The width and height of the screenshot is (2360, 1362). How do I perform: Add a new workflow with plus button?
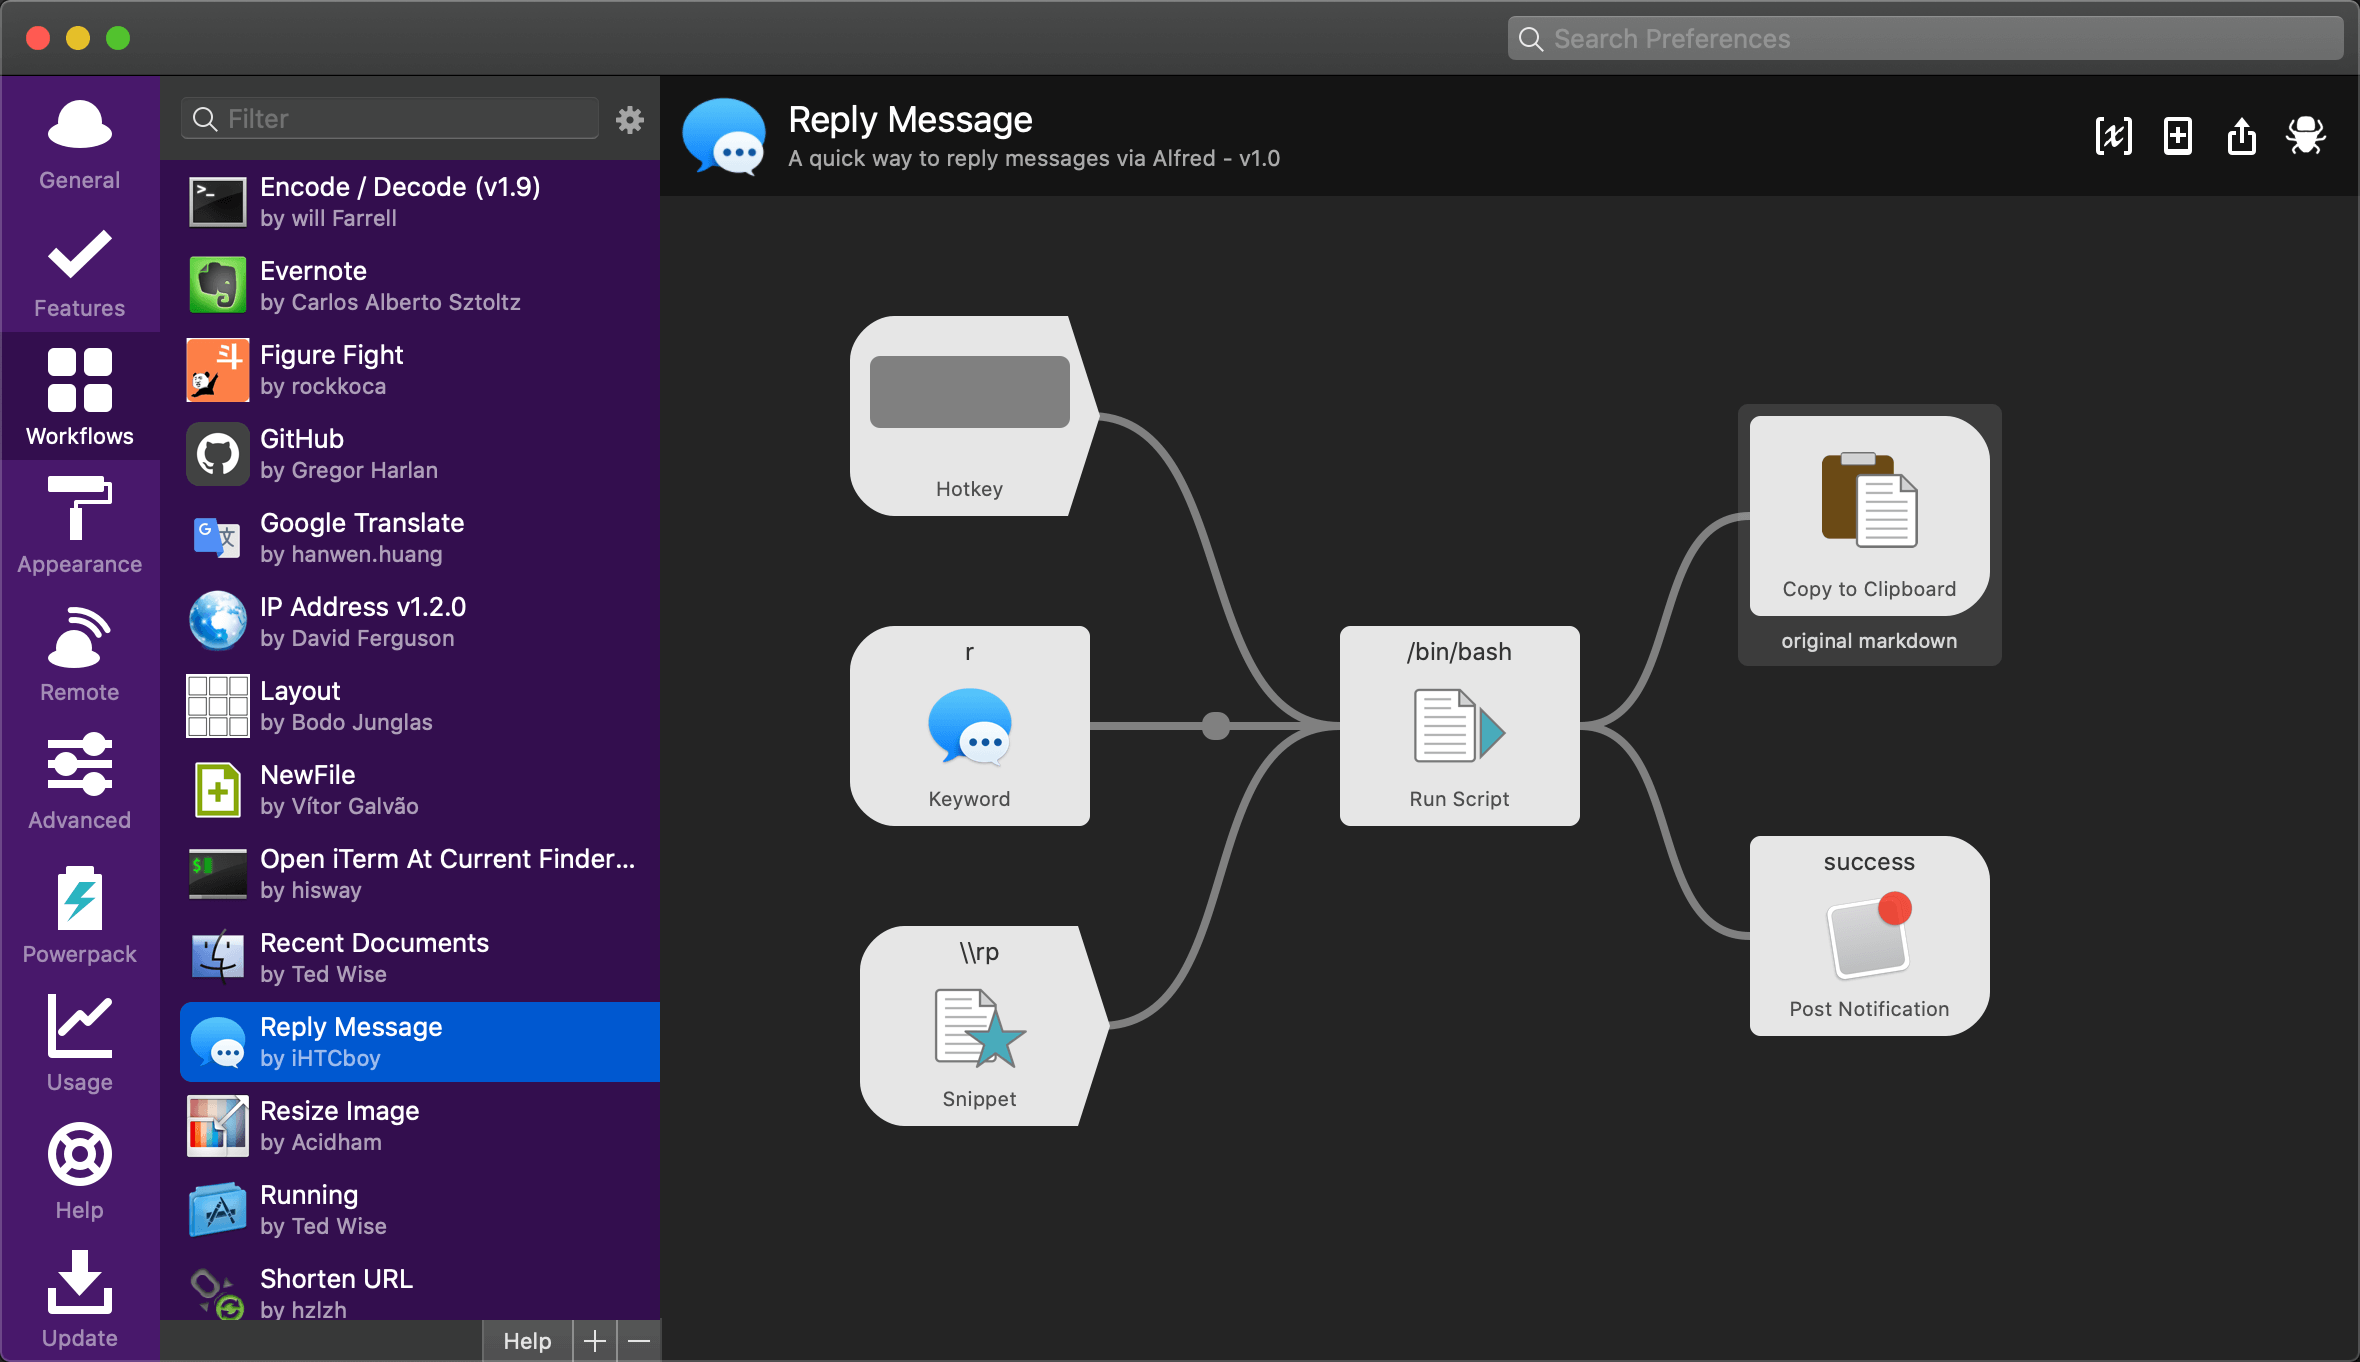pos(595,1341)
